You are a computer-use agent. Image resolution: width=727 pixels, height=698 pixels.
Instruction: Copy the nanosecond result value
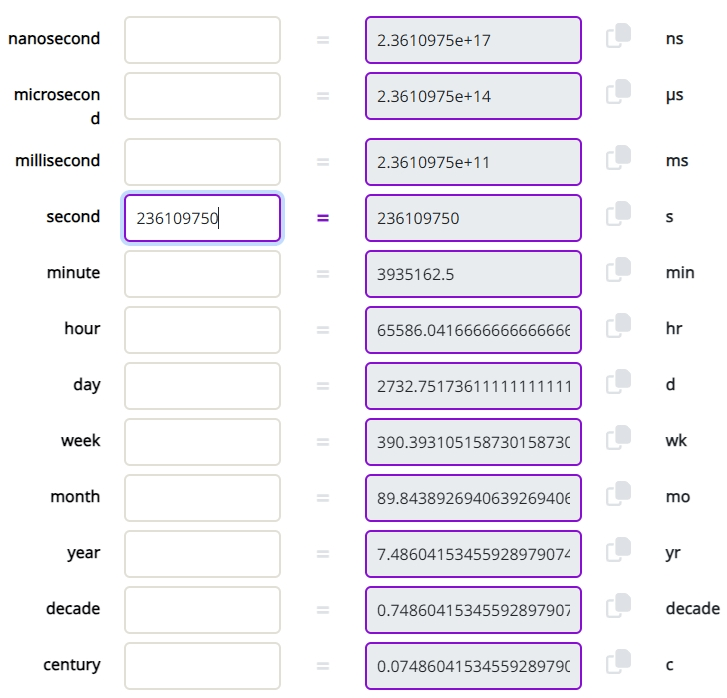(619, 36)
